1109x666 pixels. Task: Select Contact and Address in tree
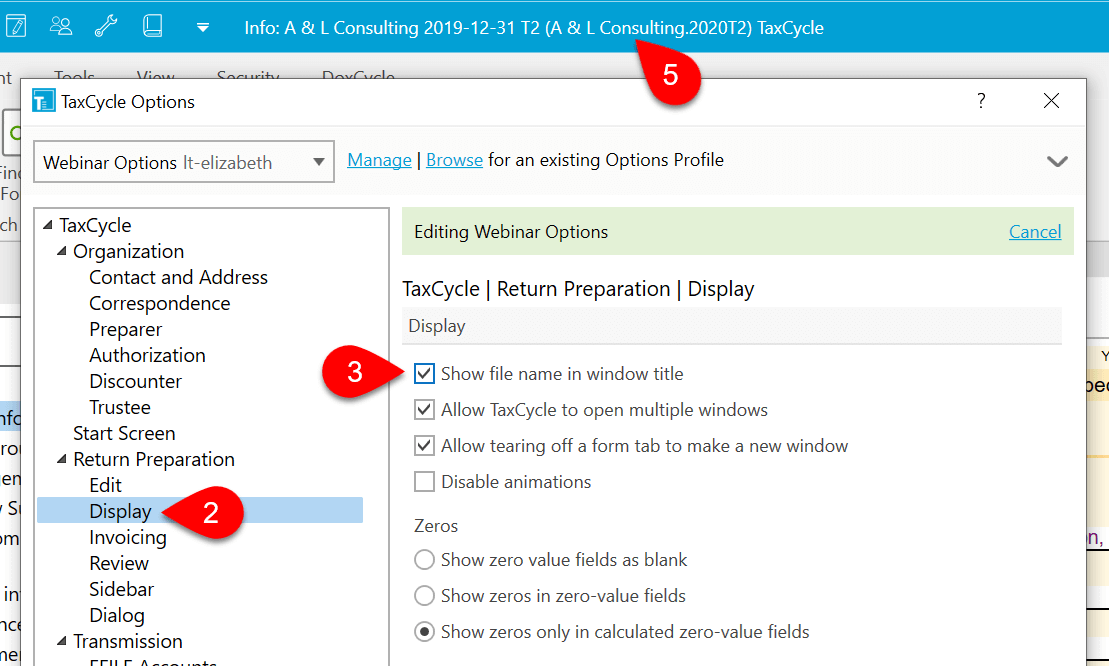coord(178,277)
